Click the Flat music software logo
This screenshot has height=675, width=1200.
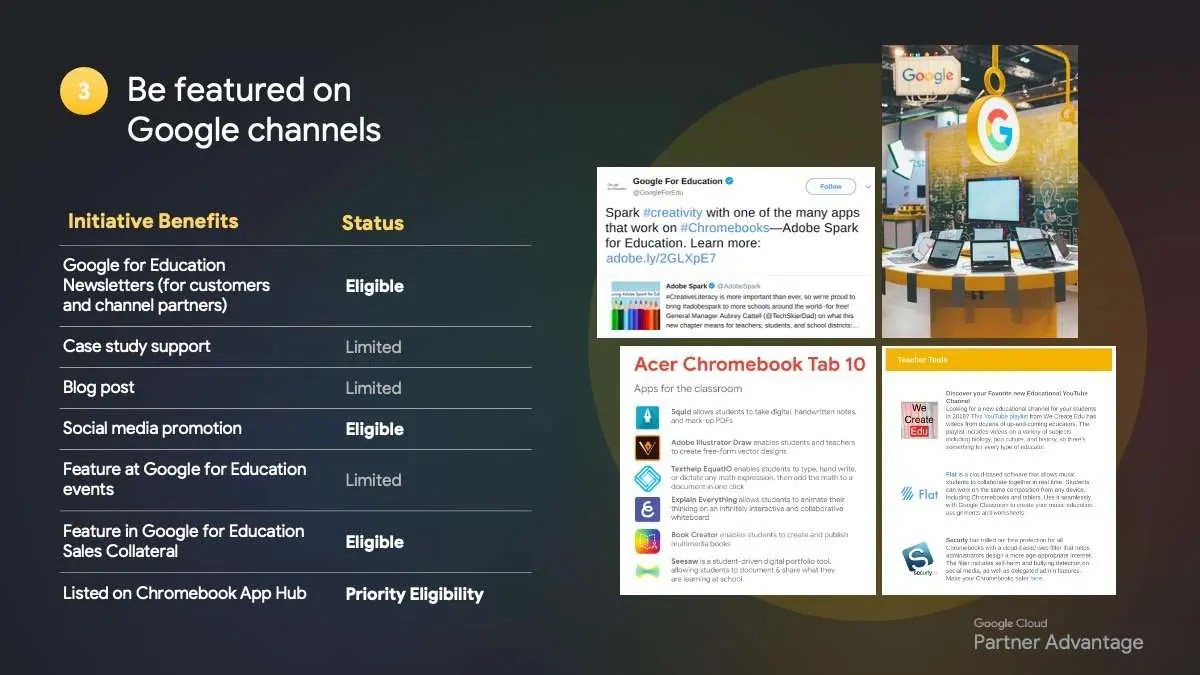(x=919, y=494)
